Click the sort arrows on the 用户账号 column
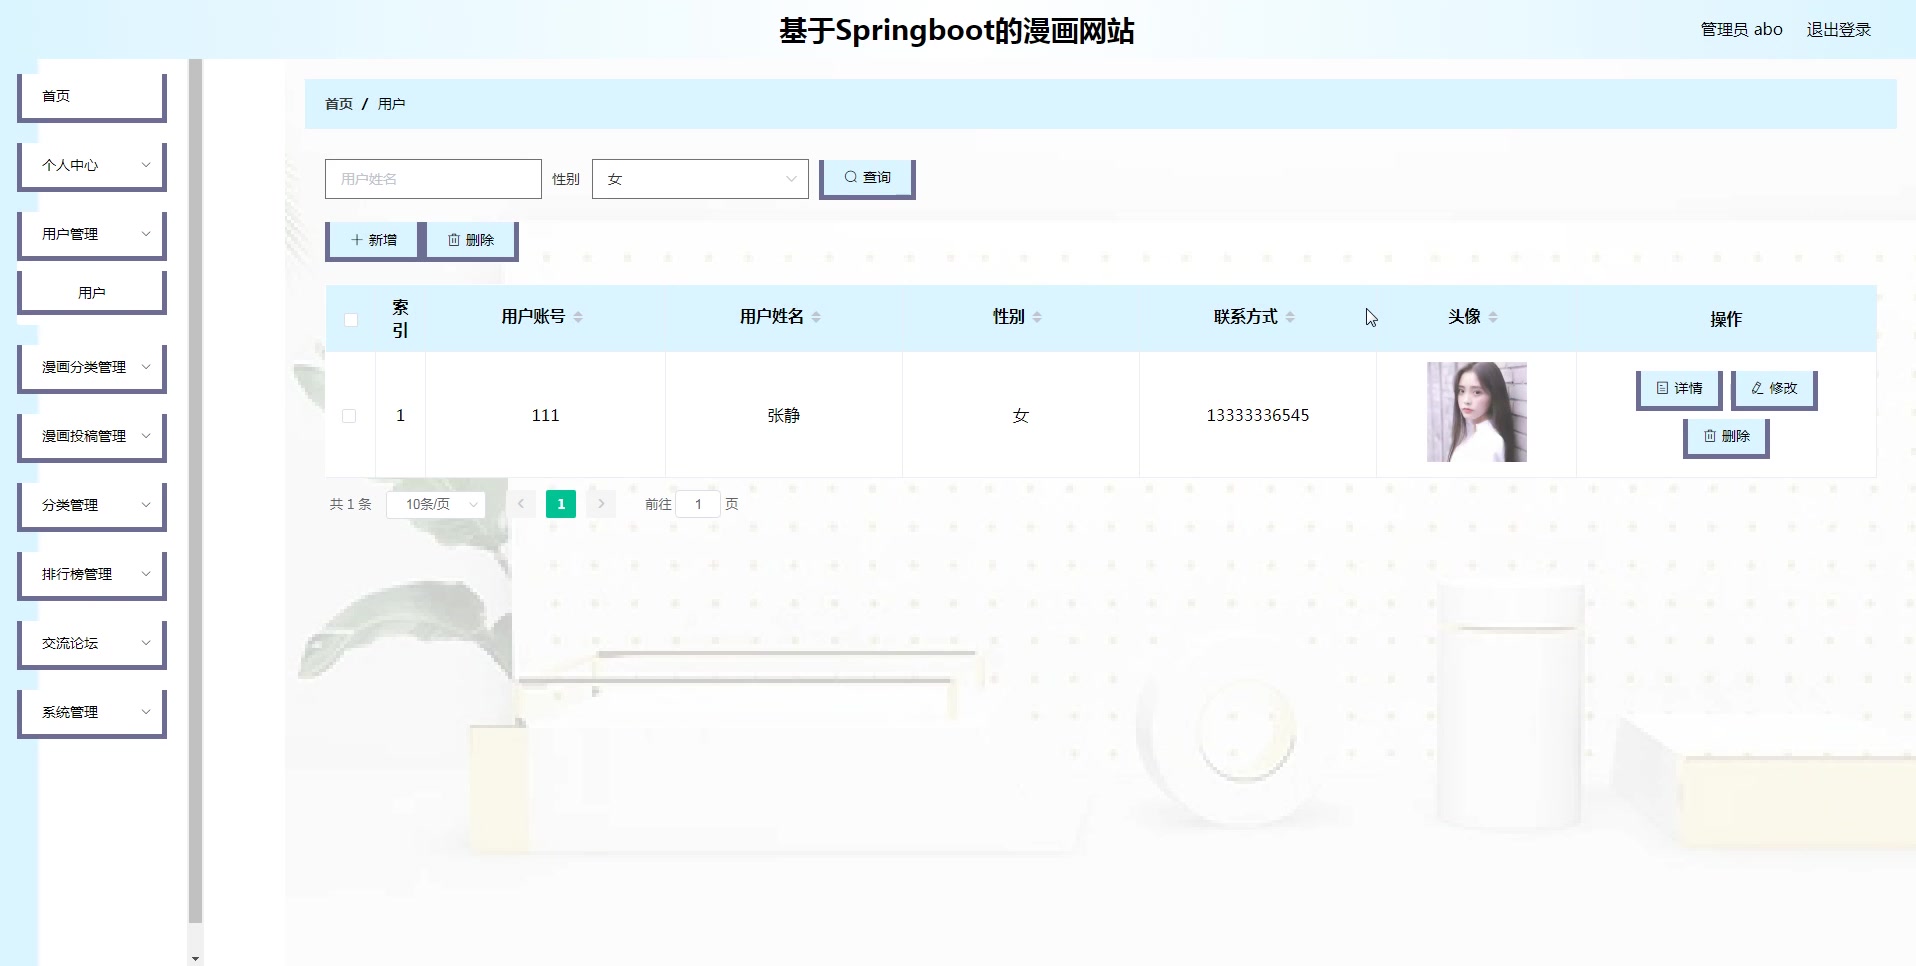 pyautogui.click(x=580, y=316)
